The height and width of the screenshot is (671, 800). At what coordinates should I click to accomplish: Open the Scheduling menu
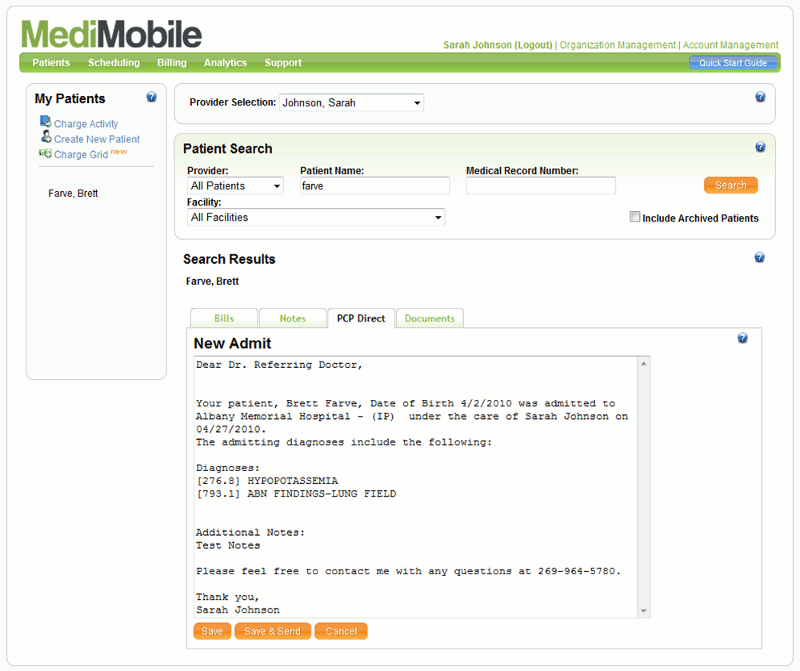click(x=114, y=62)
